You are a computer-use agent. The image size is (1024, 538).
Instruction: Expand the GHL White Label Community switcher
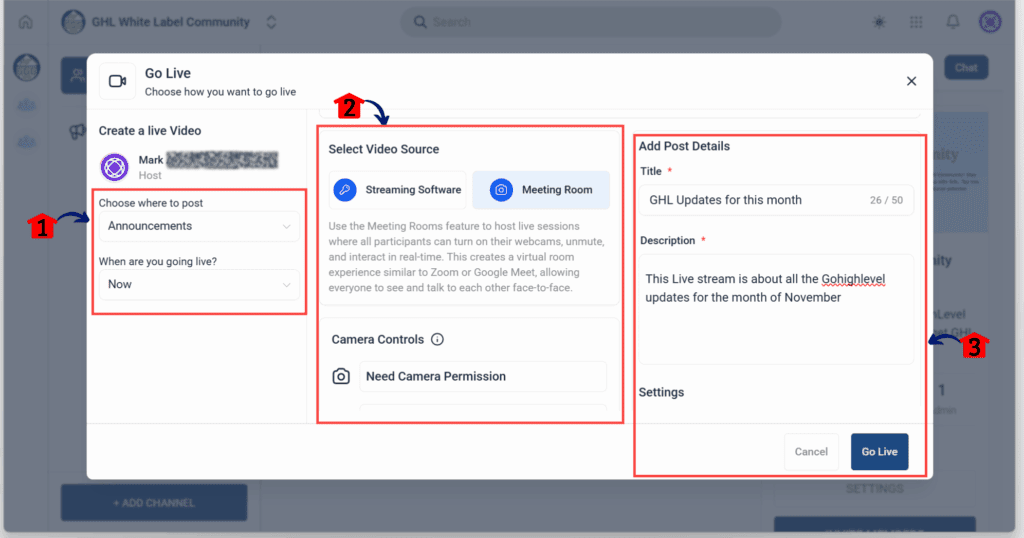(x=272, y=22)
